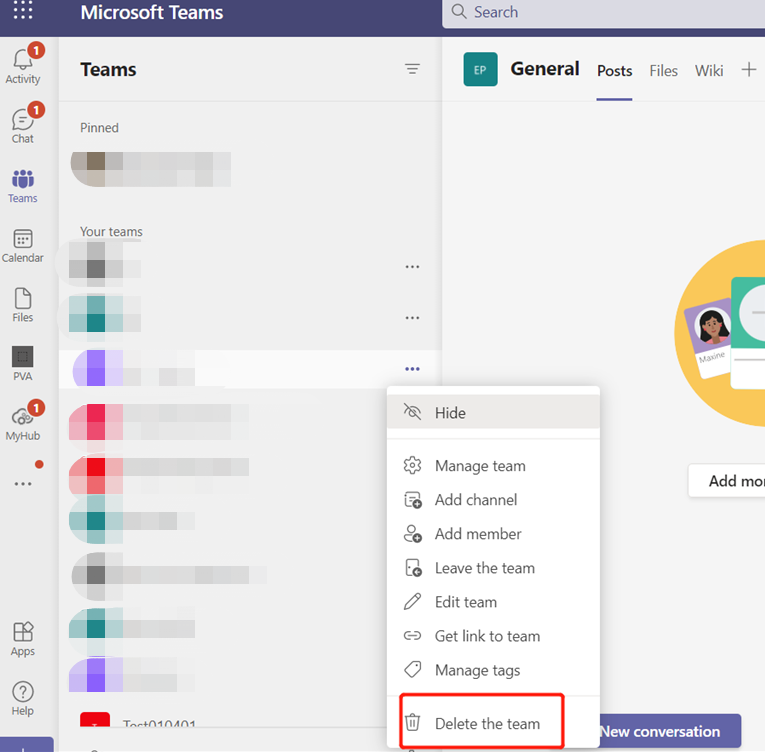Click highlighted purple team's more options
This screenshot has width=765, height=753.
412,369
